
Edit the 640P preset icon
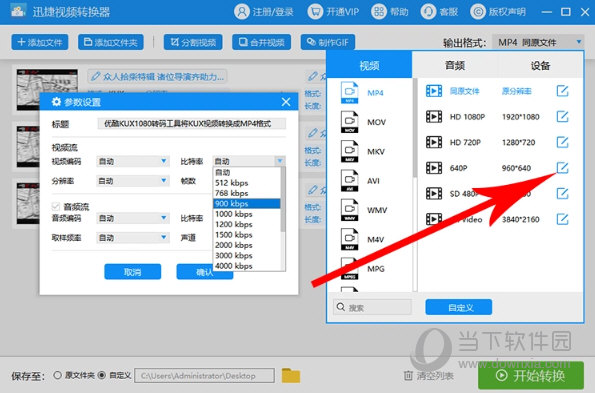(x=562, y=168)
